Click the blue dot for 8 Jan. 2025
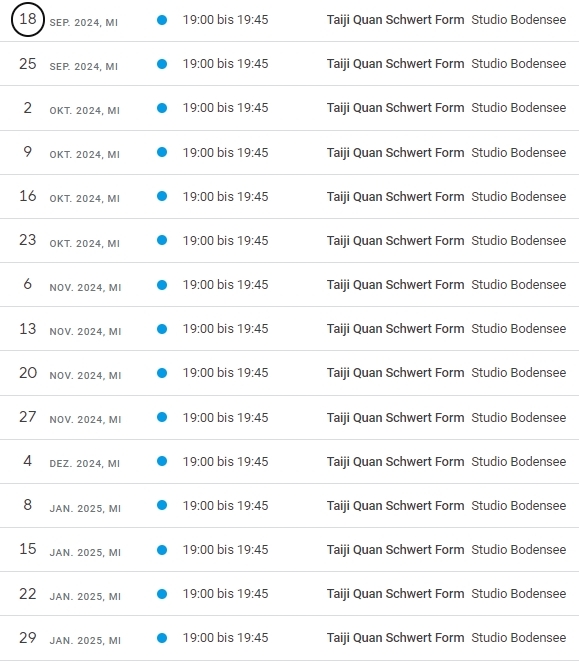The width and height of the screenshot is (579, 665). (x=162, y=506)
